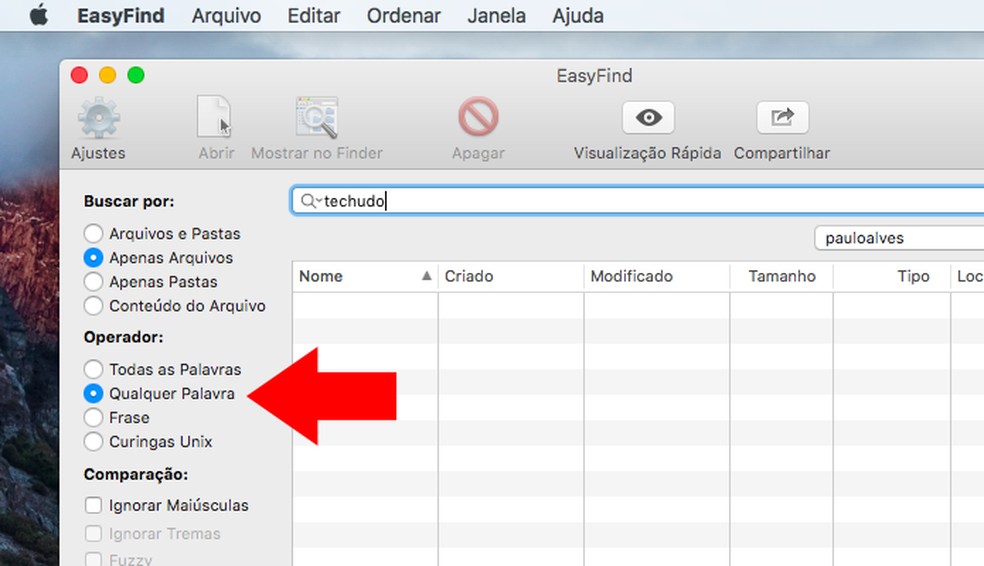Screen dimensions: 984x566
Task: Open Visualização Rápida eye button
Action: (x=648, y=117)
